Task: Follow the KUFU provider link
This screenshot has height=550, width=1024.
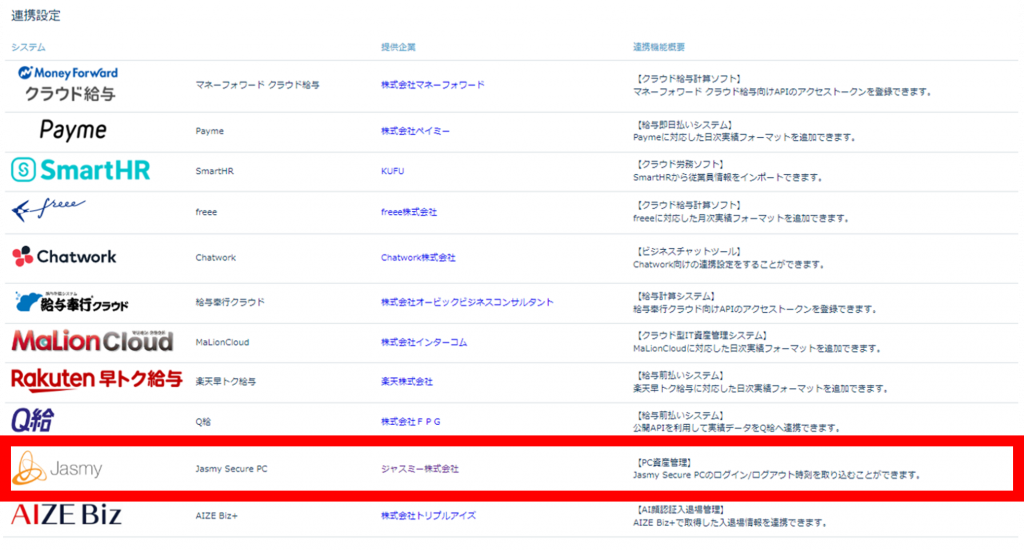Action: 392,172
